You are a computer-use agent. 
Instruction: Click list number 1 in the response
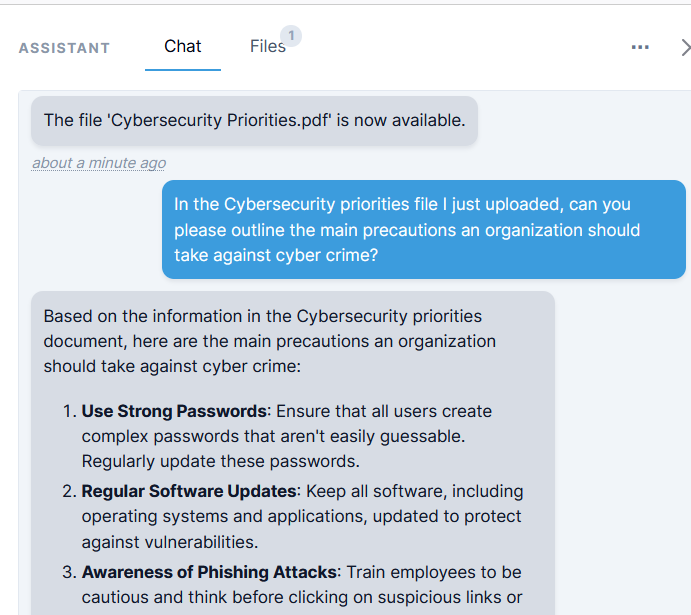pos(69,411)
